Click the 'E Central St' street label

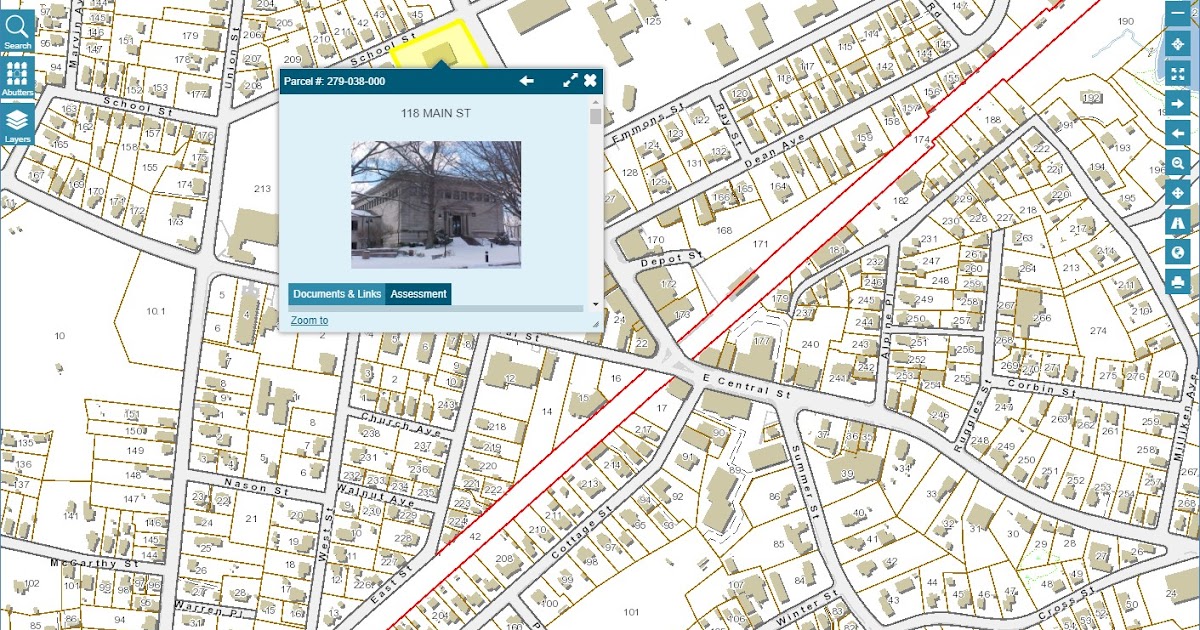(746, 388)
